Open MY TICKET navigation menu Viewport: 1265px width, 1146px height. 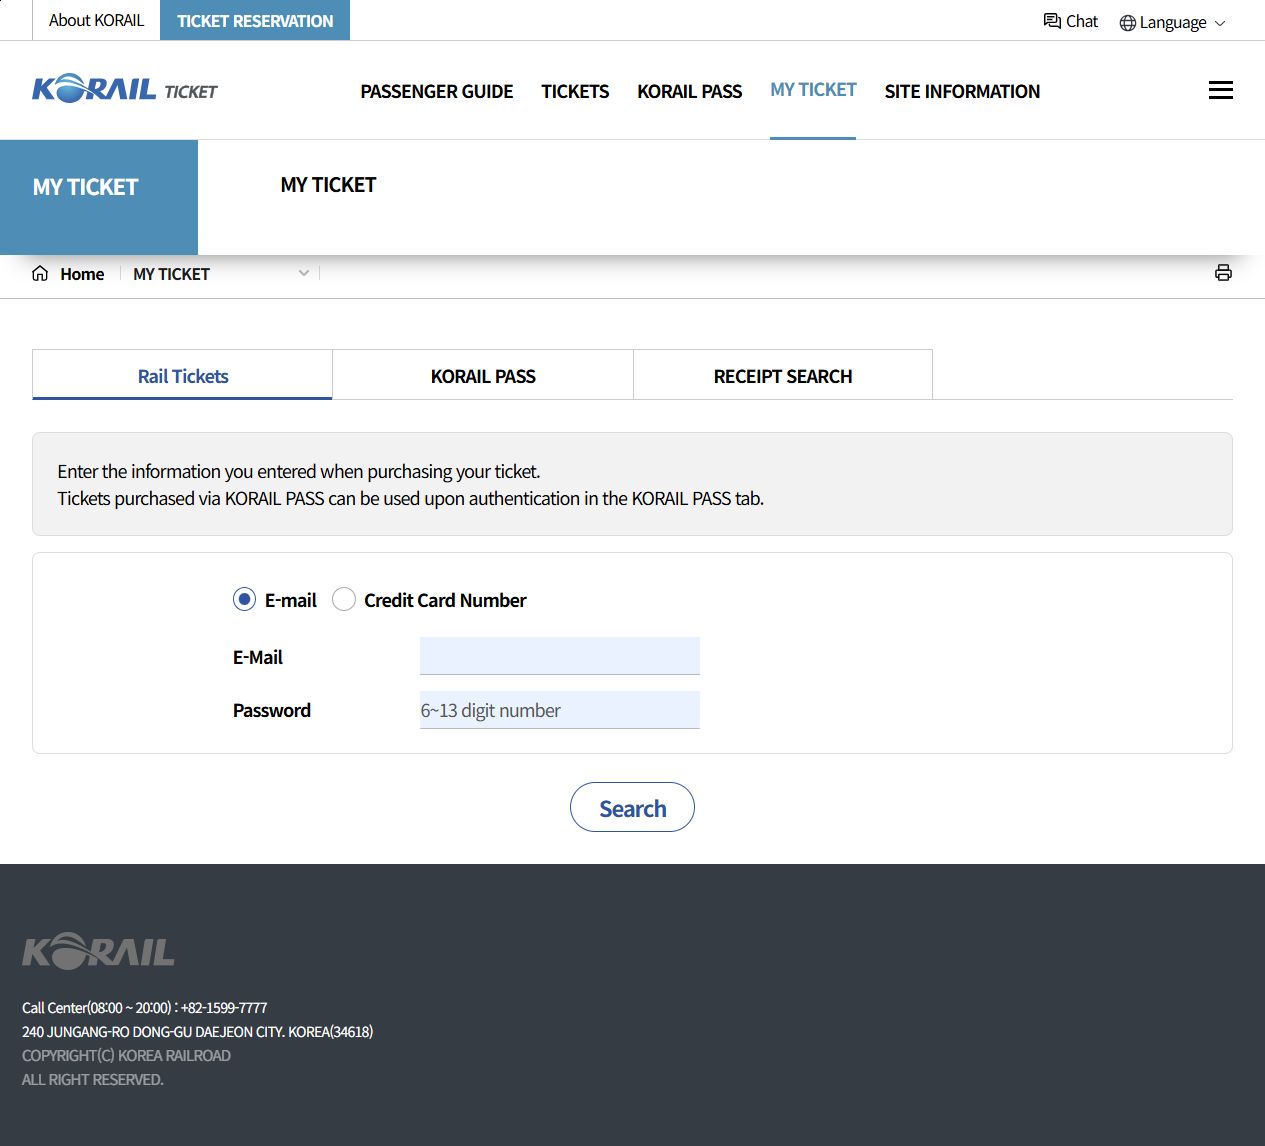click(813, 89)
